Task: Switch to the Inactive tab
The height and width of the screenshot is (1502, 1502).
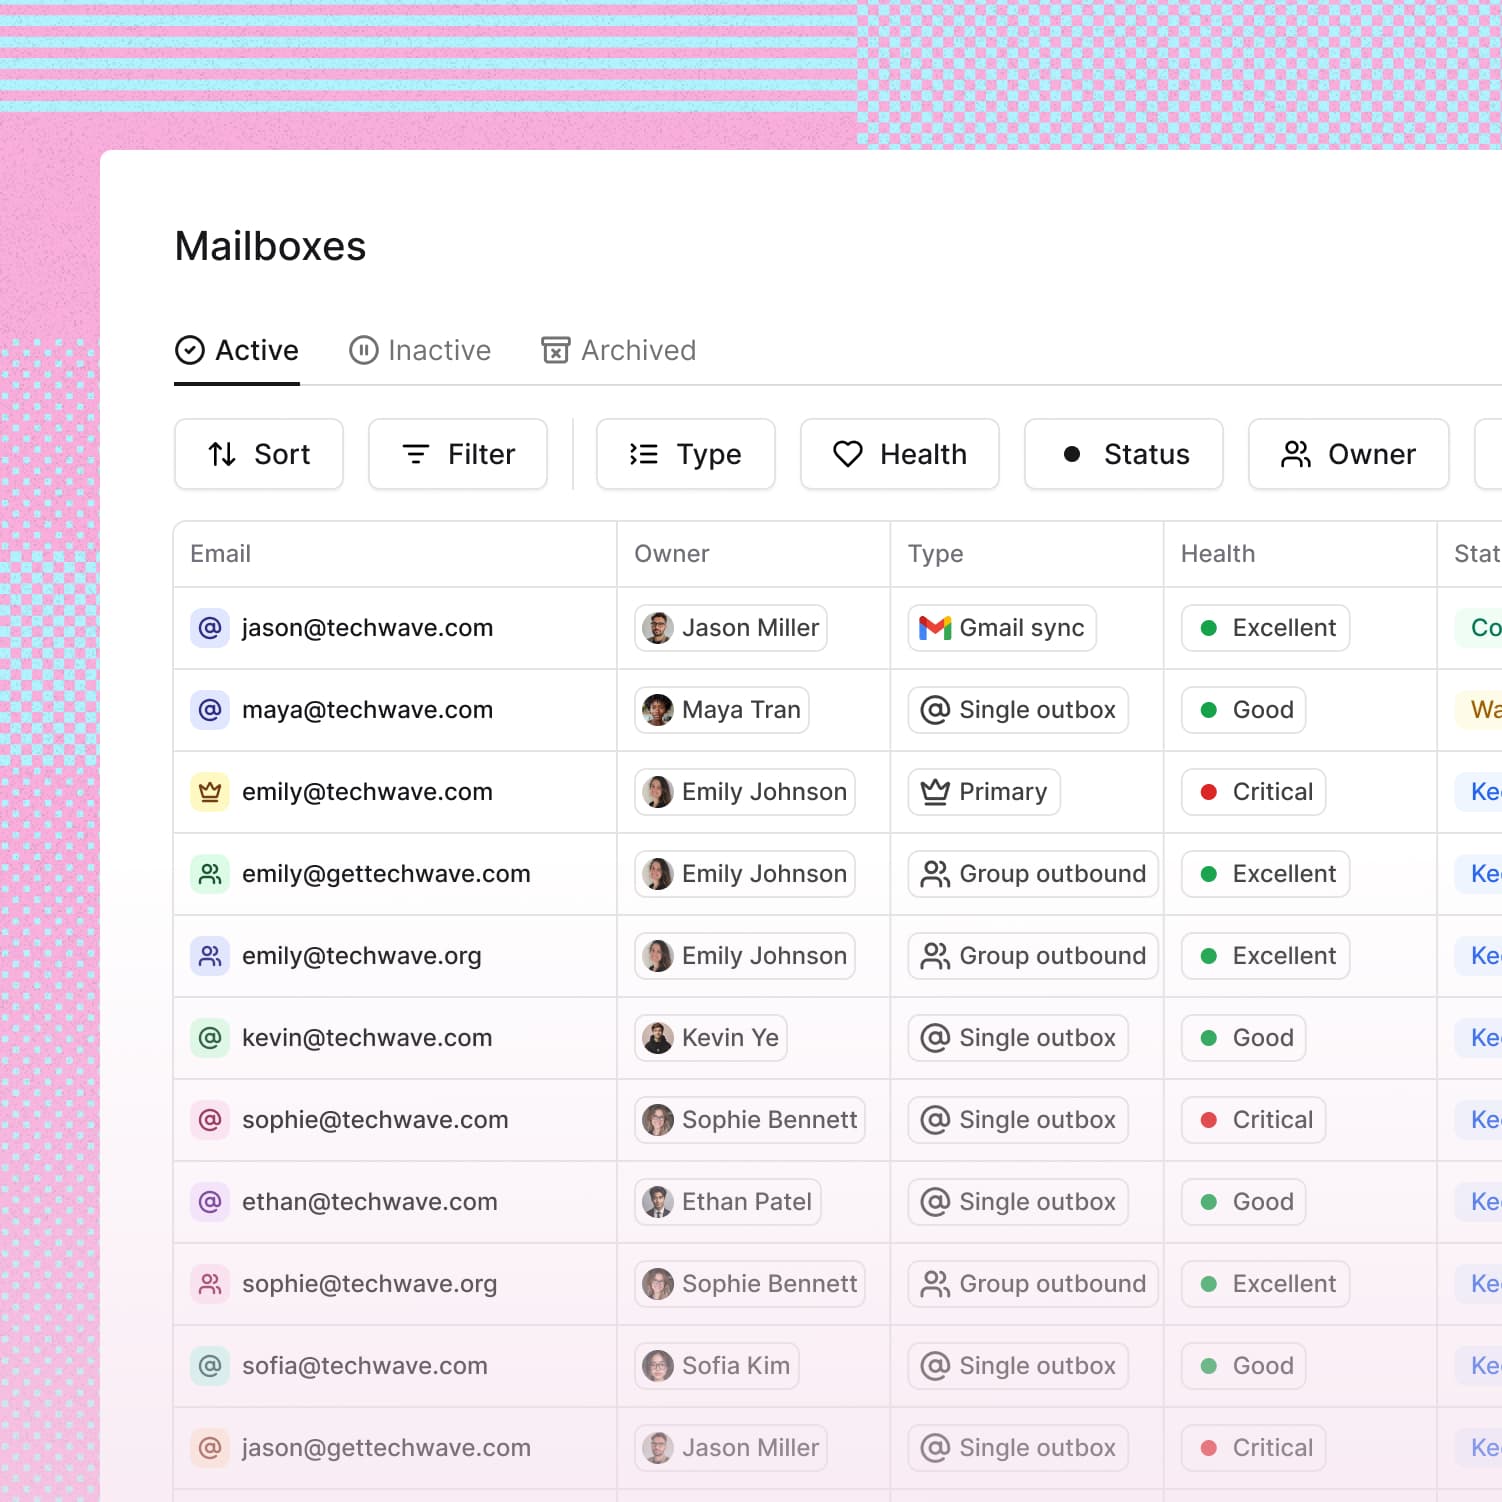Action: pos(420,350)
